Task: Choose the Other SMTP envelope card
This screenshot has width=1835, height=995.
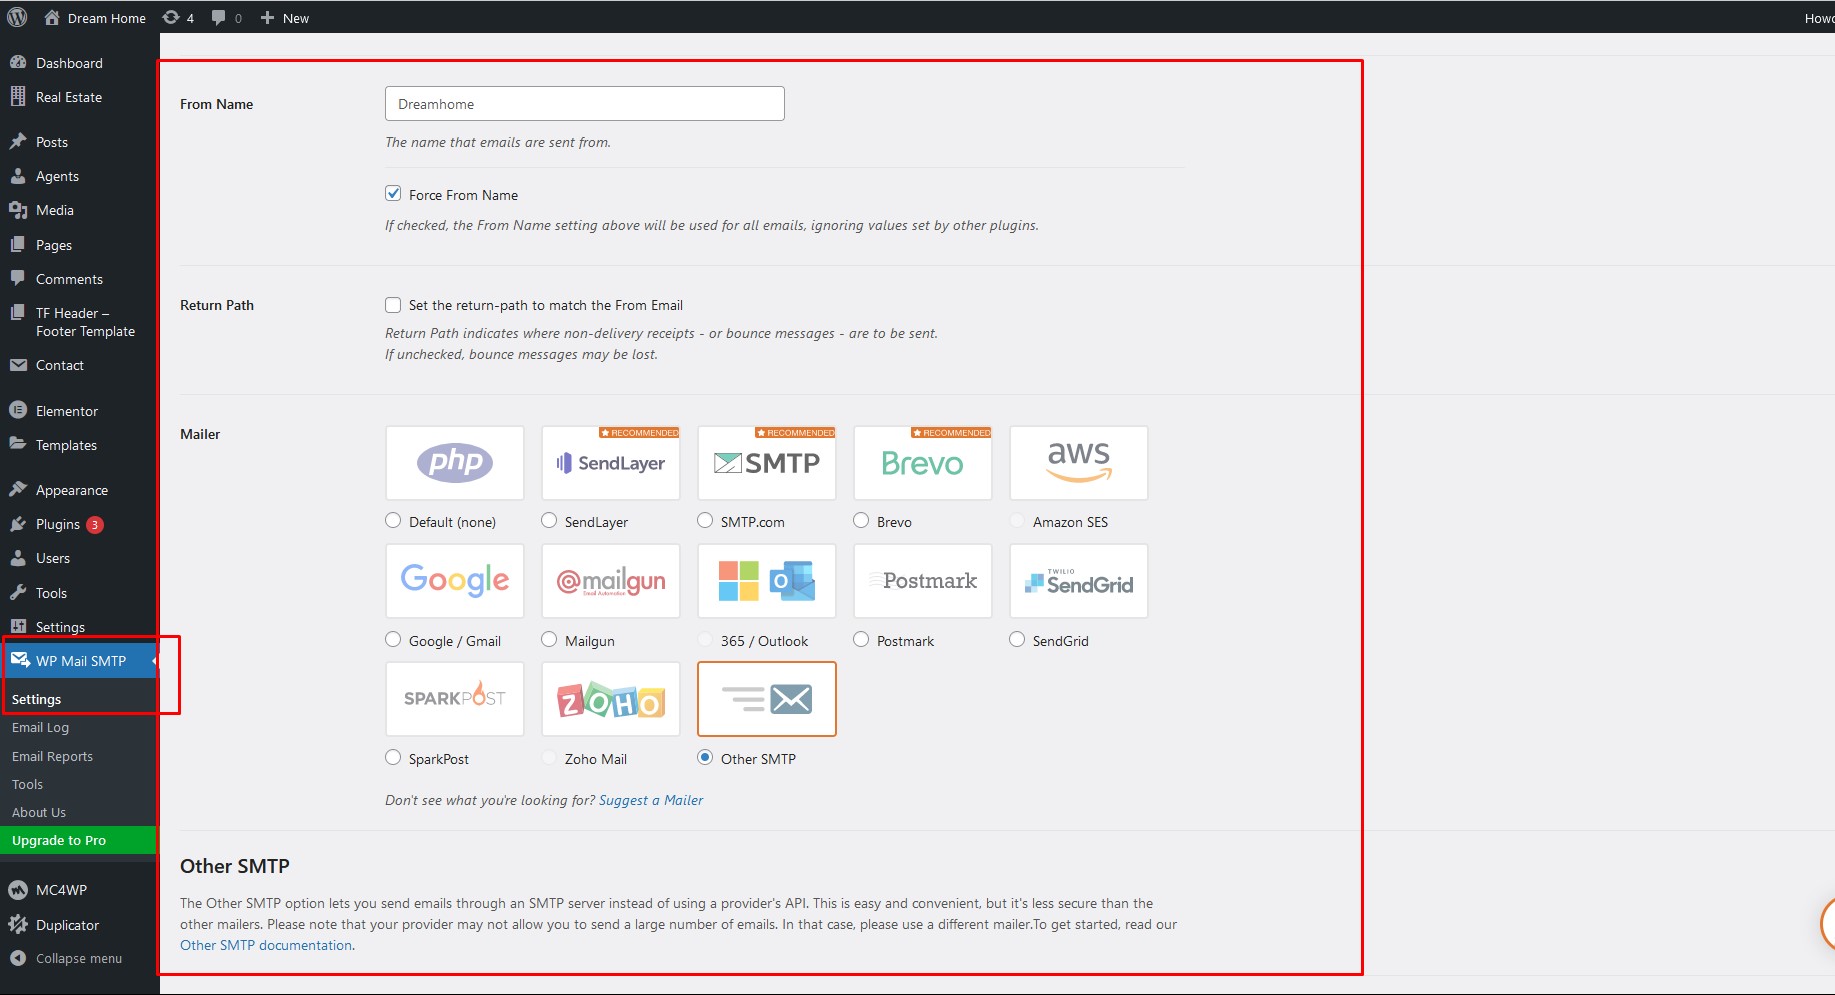Action: tap(767, 699)
